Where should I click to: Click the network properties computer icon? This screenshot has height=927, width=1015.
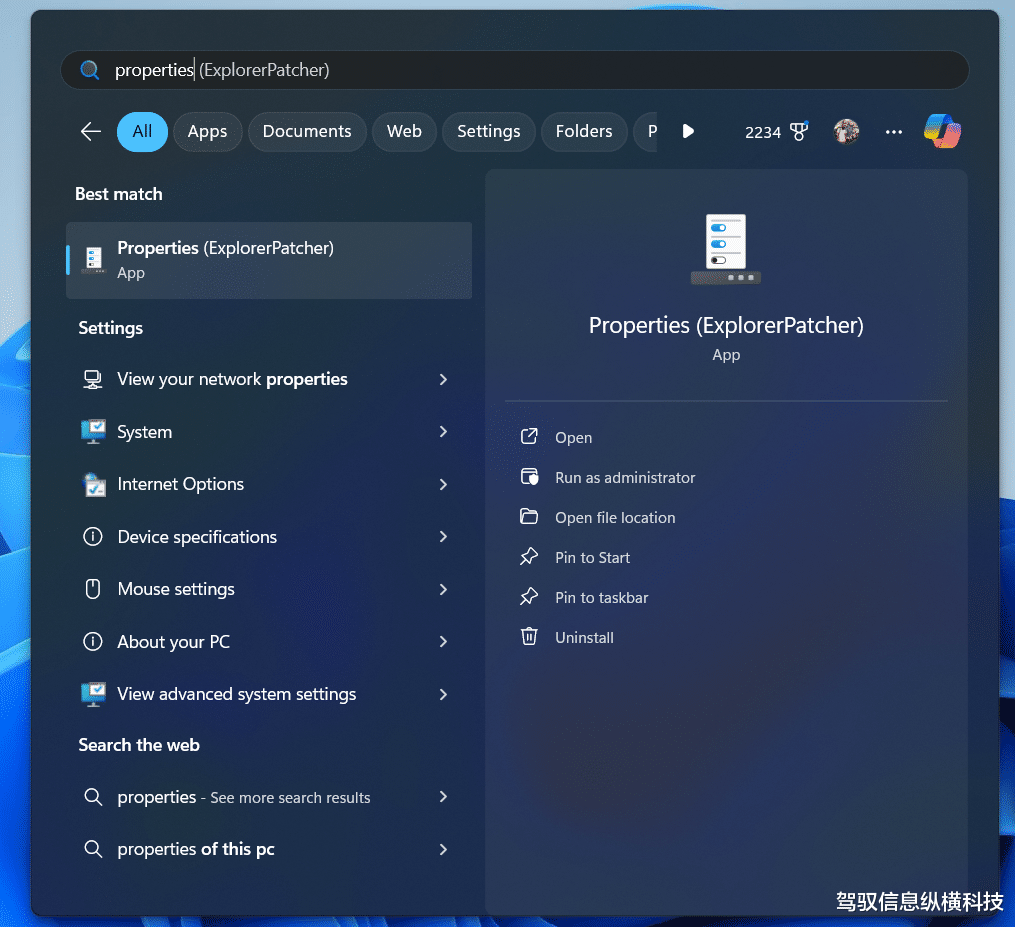click(93, 379)
